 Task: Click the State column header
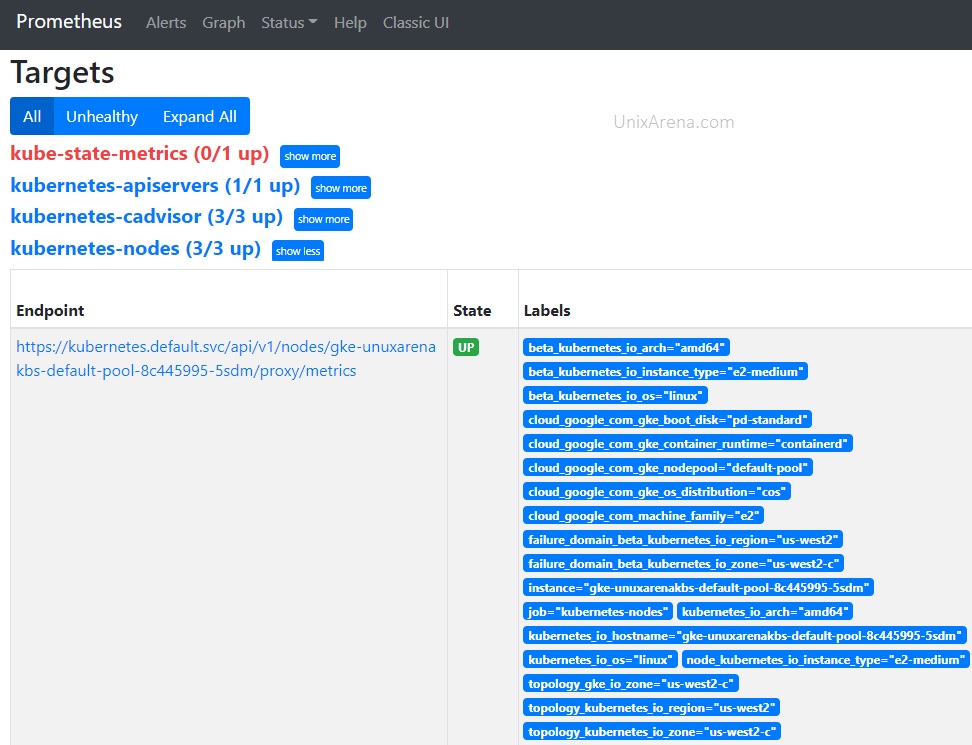click(472, 311)
